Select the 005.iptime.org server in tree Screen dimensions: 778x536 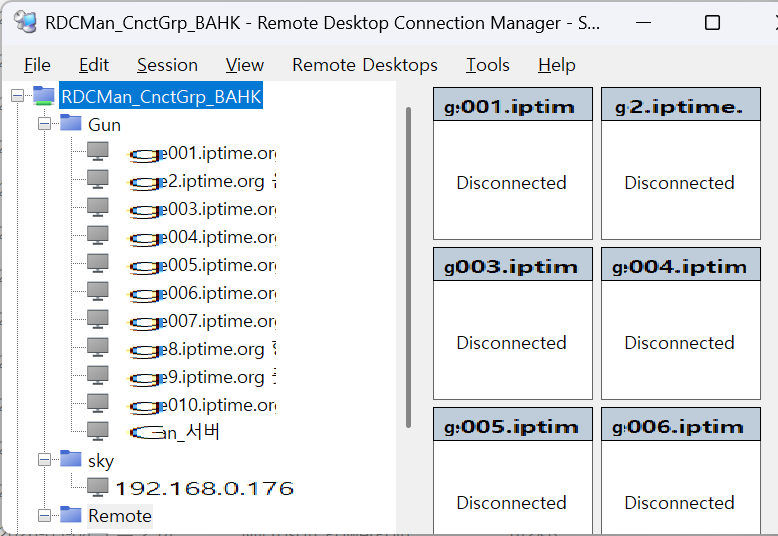click(x=202, y=266)
